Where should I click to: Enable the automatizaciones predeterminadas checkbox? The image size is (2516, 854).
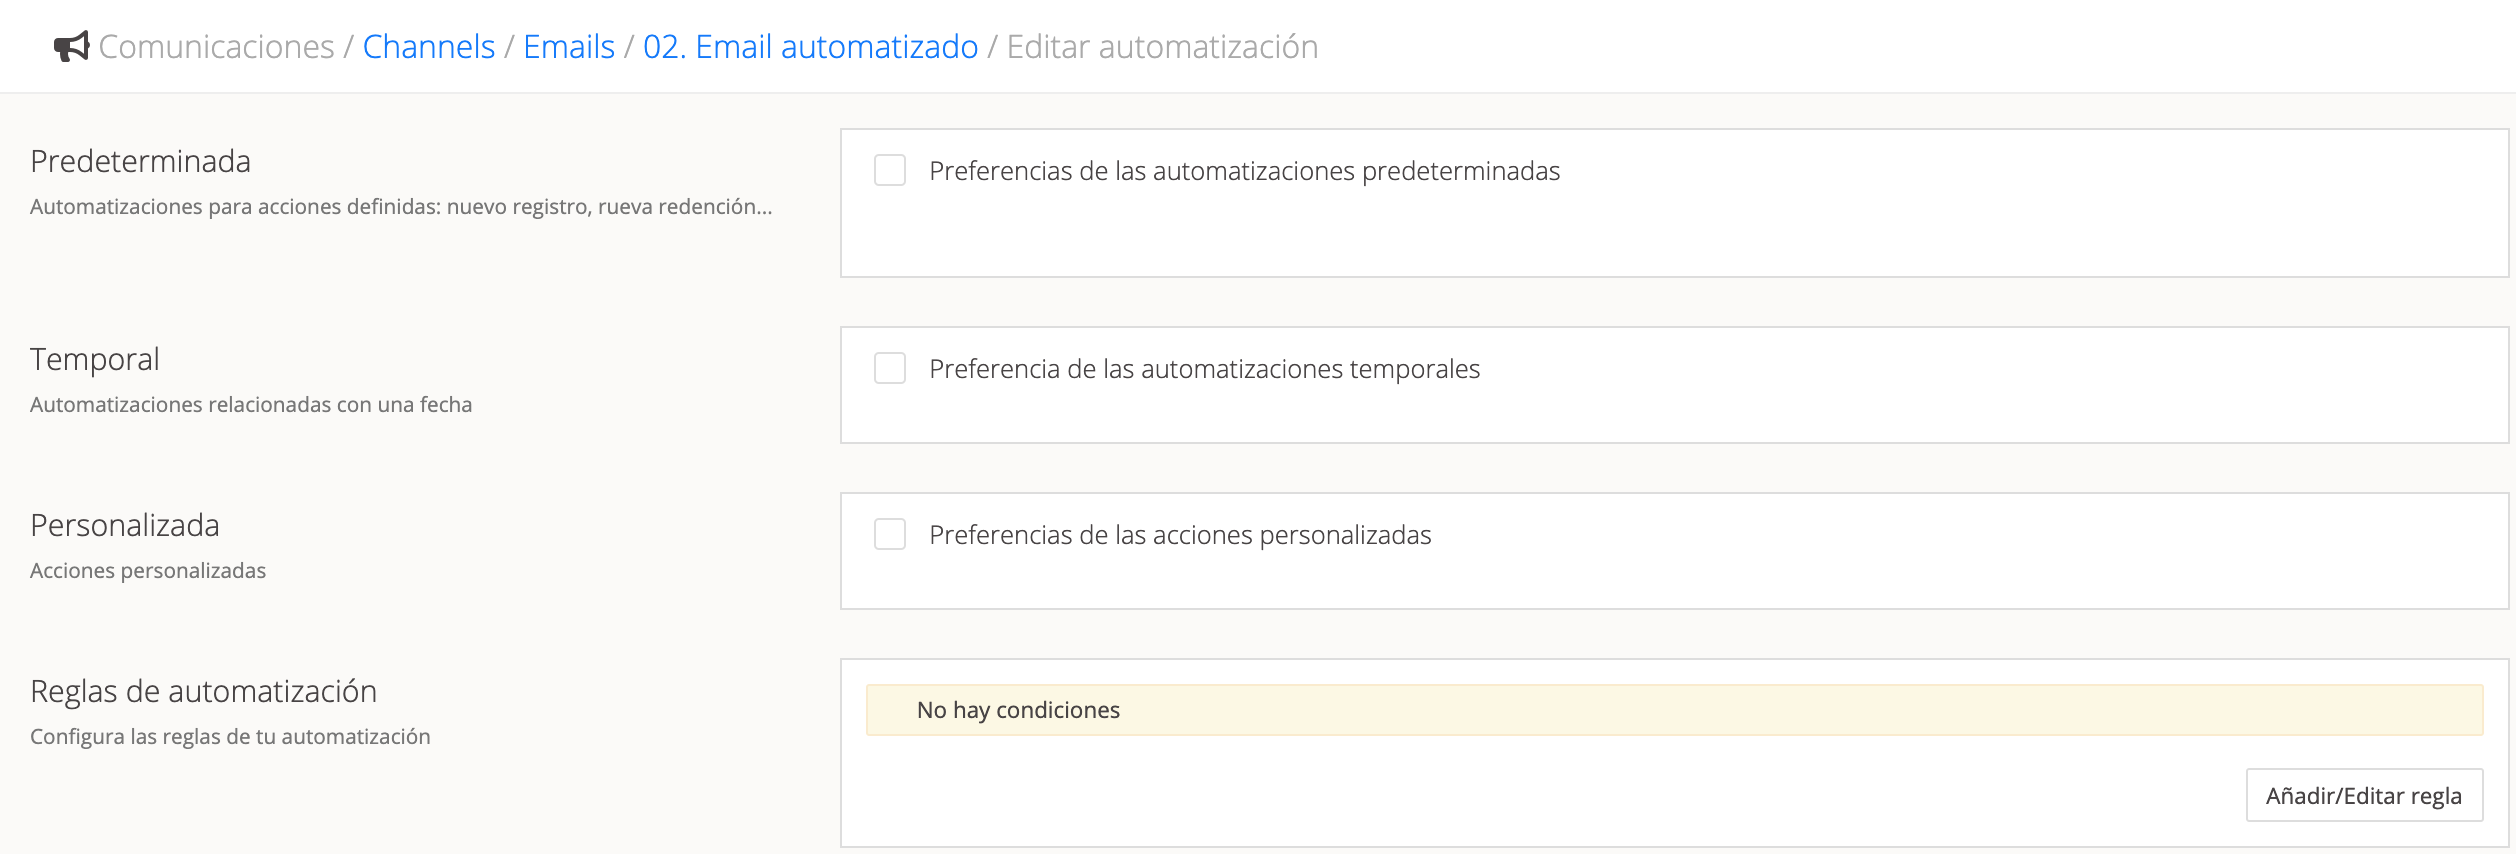point(889,171)
